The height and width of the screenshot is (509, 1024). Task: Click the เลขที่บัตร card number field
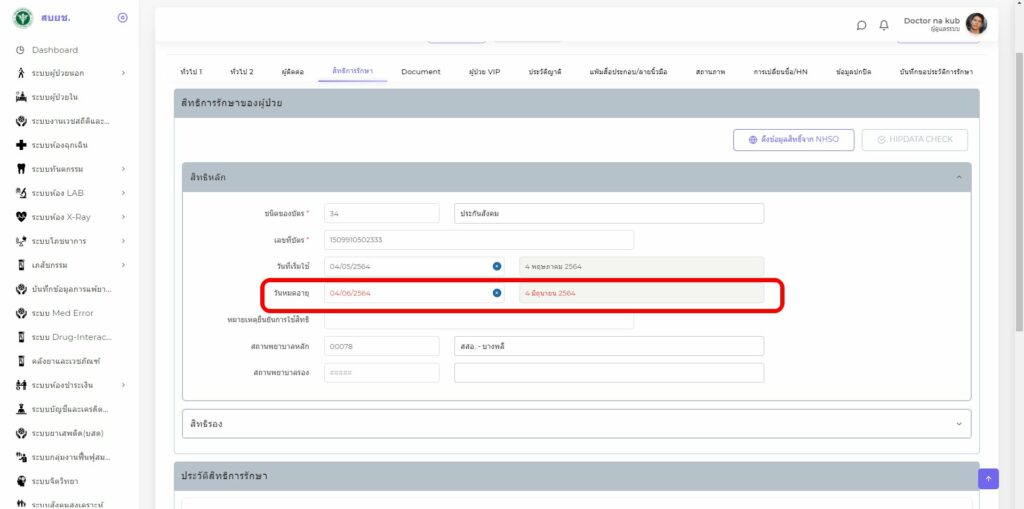pyautogui.click(x=479, y=240)
